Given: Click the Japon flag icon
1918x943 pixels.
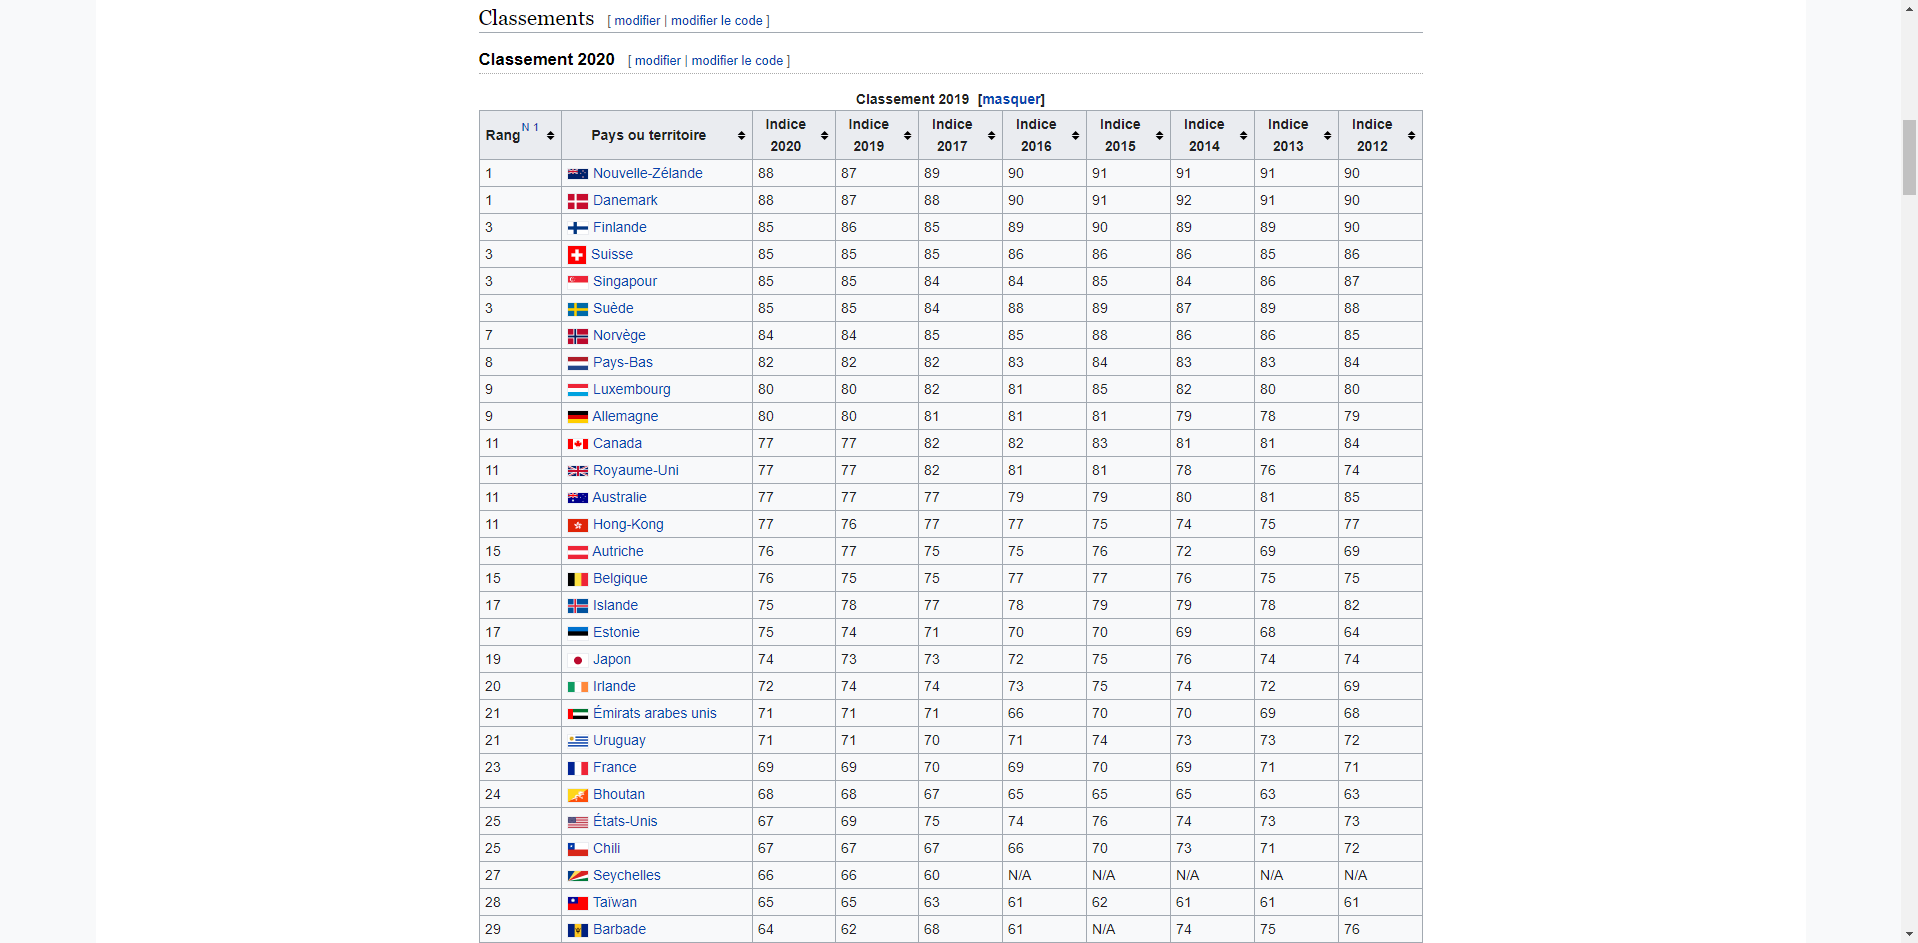Looking at the screenshot, I should (x=577, y=660).
